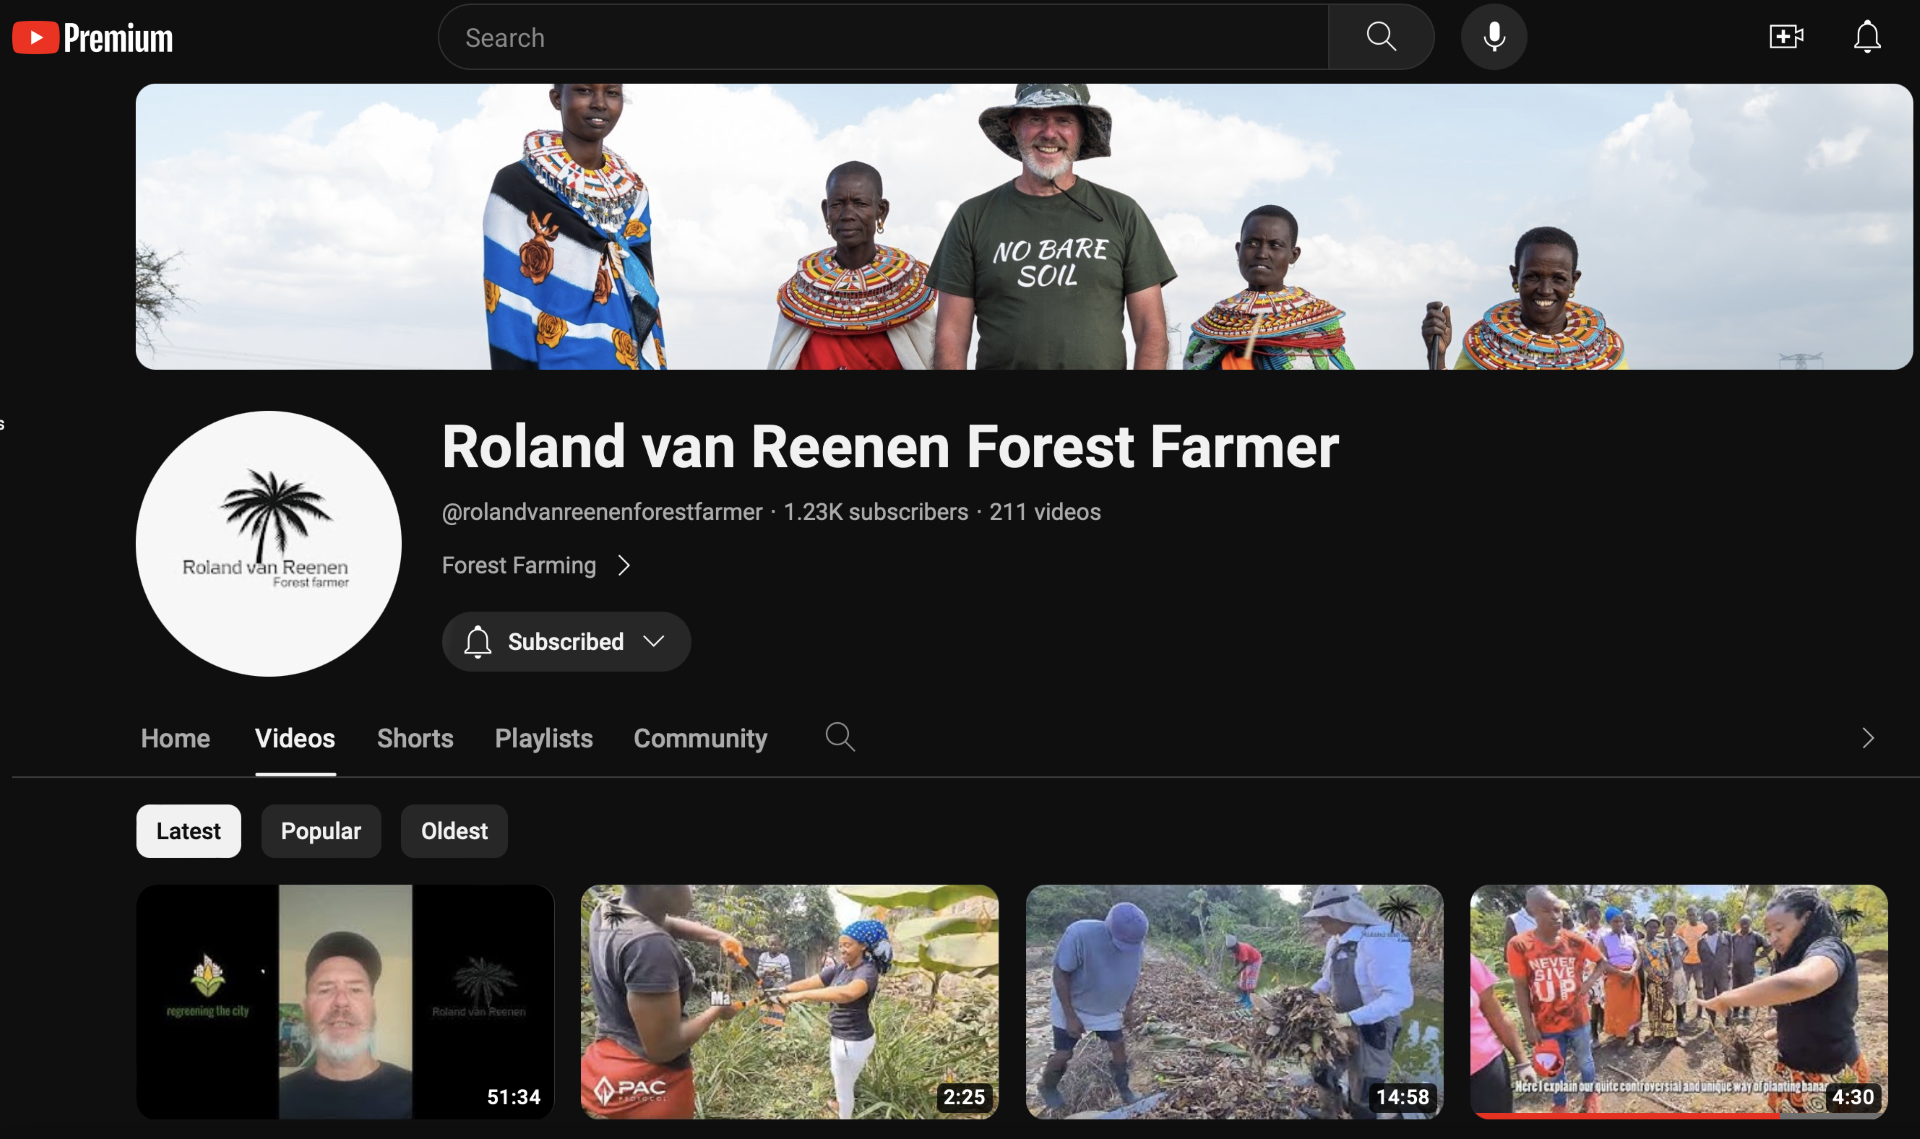Screen dimensions: 1920x1139
Task: Open the Home channel tab
Action: (x=175, y=739)
